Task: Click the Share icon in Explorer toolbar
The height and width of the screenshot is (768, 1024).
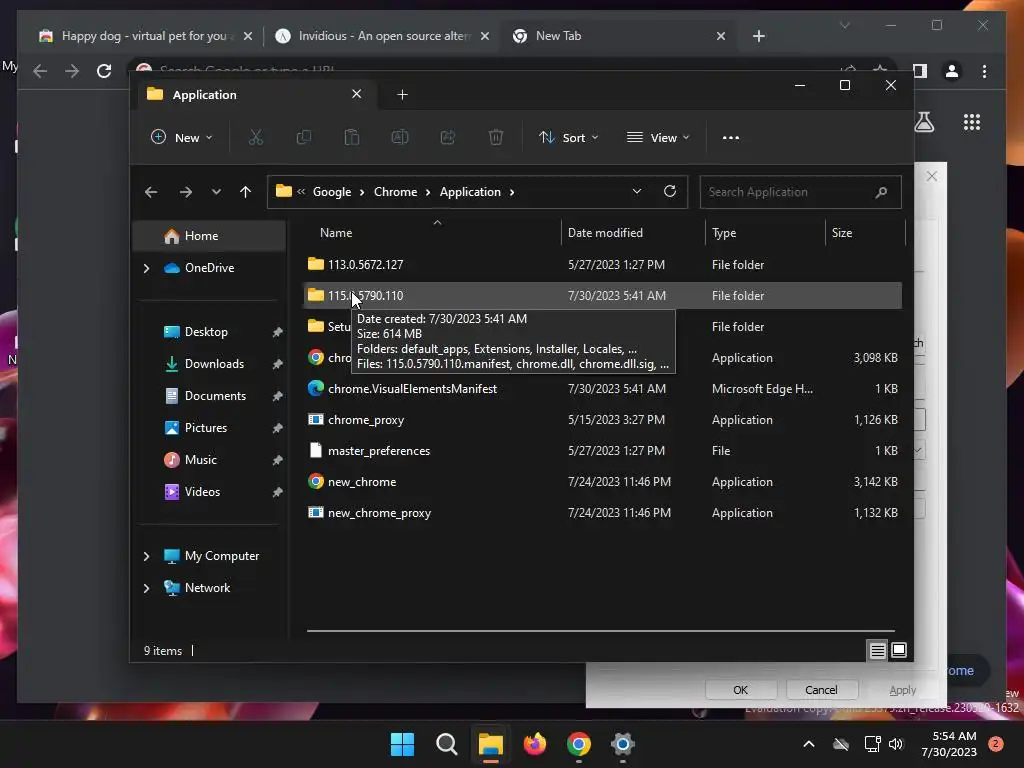Action: pos(448,137)
